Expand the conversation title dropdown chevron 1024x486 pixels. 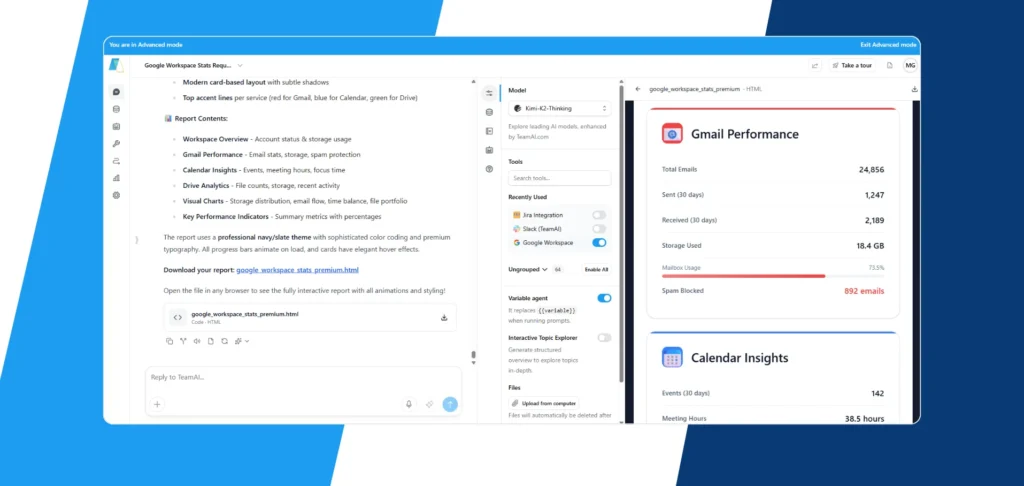point(240,65)
